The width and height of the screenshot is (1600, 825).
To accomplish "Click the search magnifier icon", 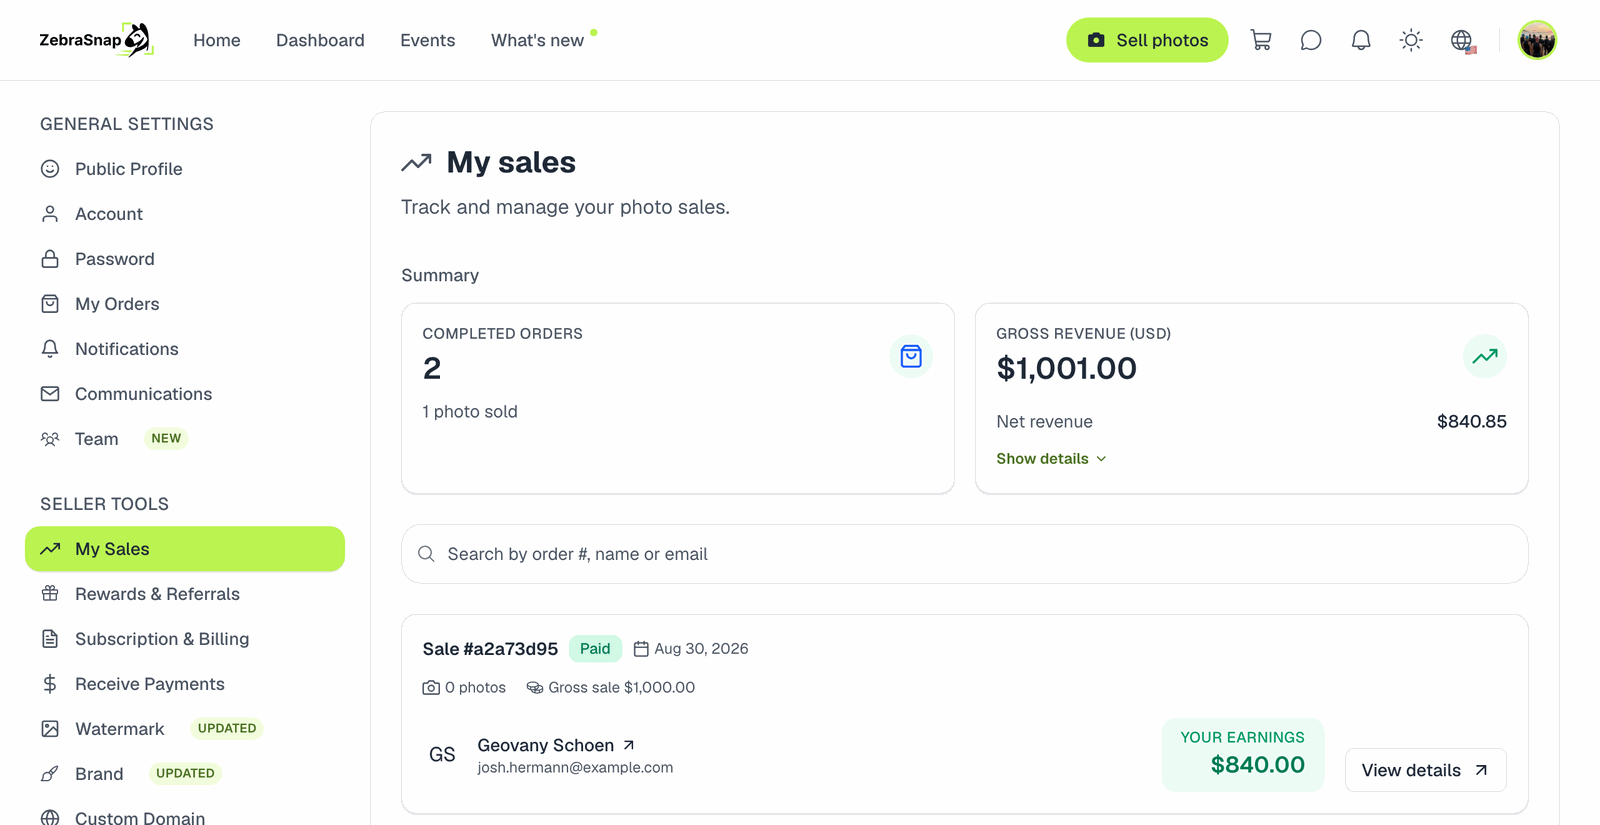I will 426,554.
